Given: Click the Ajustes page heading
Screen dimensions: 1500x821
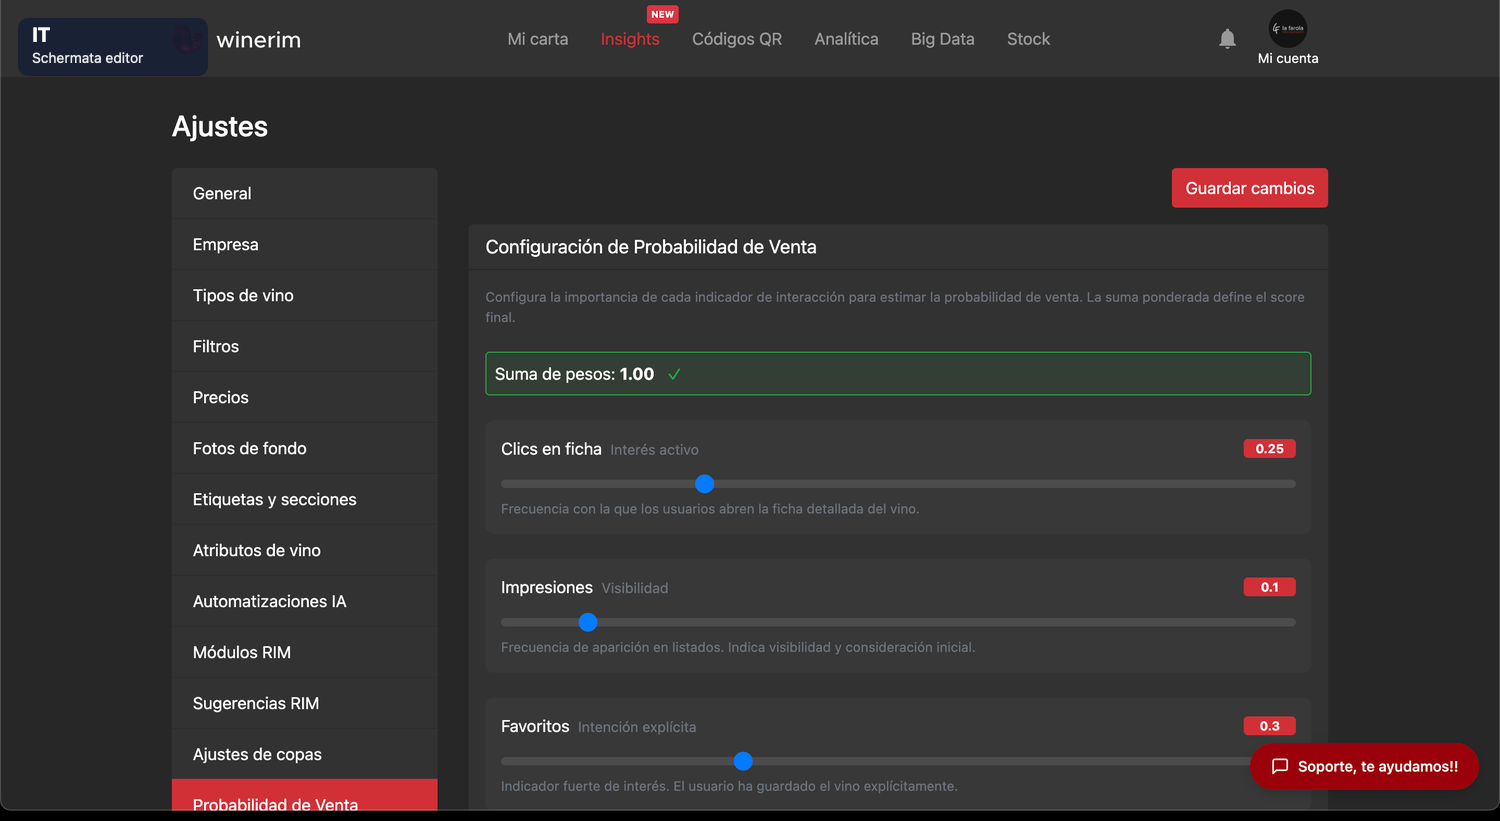Looking at the screenshot, I should 220,127.
